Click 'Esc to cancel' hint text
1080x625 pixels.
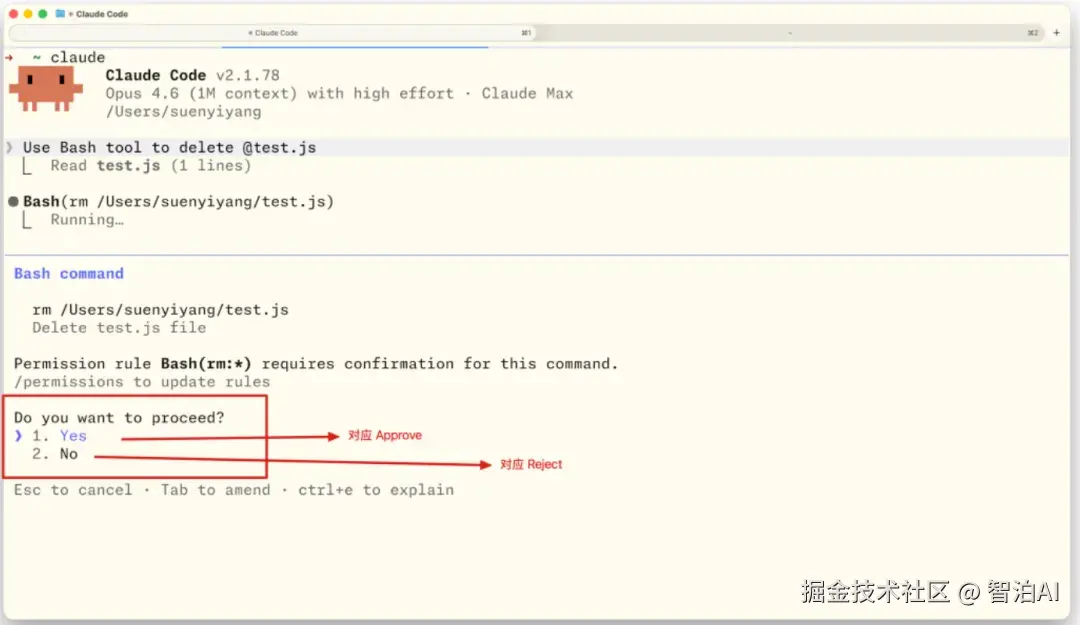click(x=72, y=490)
